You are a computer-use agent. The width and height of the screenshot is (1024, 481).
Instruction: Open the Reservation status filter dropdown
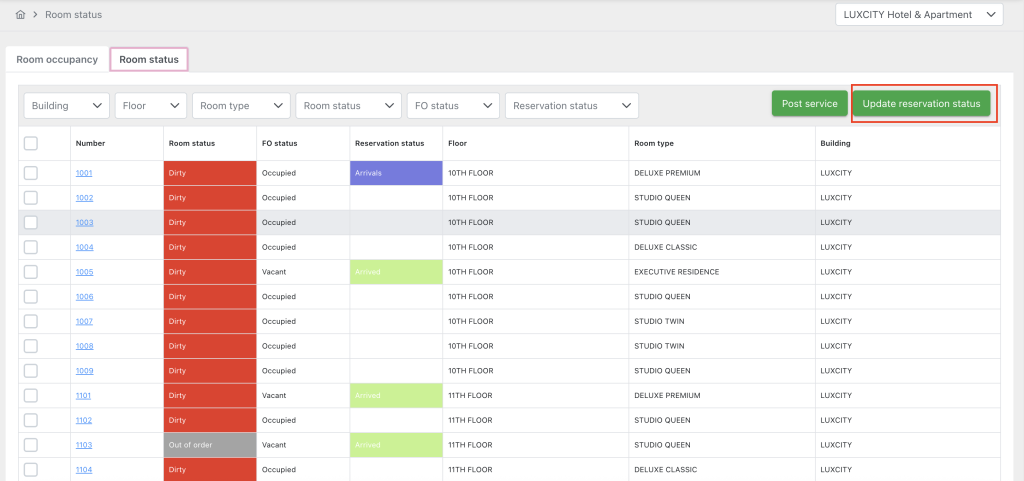pyautogui.click(x=571, y=106)
